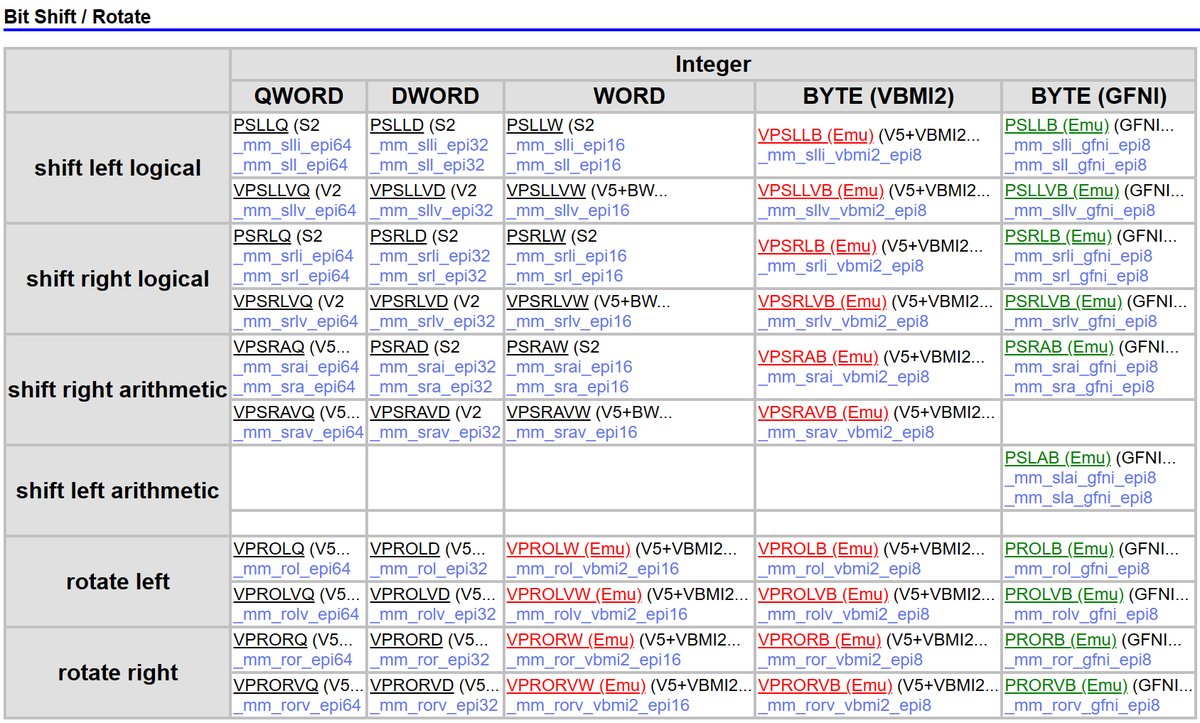Viewport: 1200px width, 723px height.
Task: Open the VPRORD instruction link
Action: tap(407, 641)
